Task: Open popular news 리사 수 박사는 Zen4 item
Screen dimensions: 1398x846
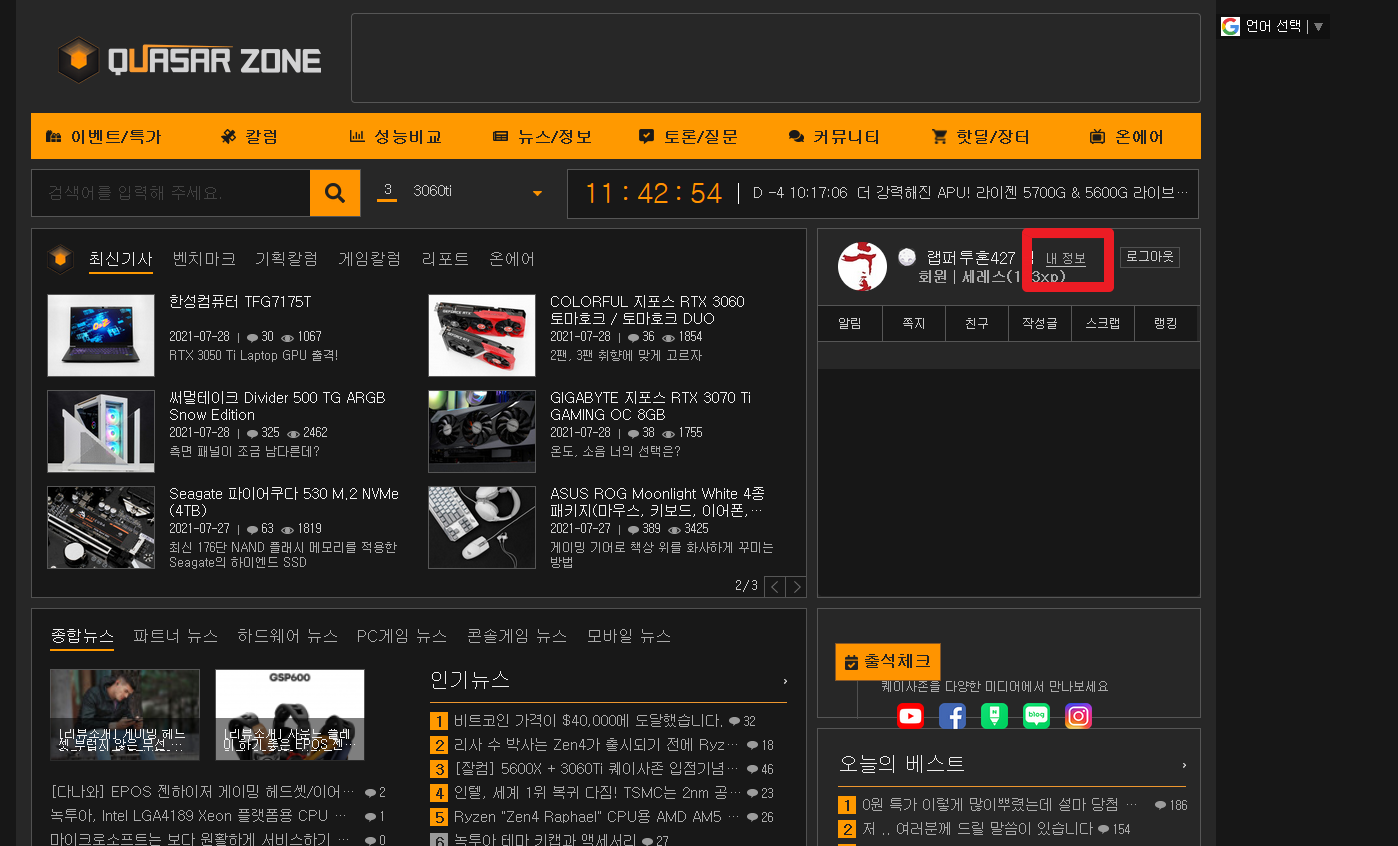Action: tap(596, 745)
